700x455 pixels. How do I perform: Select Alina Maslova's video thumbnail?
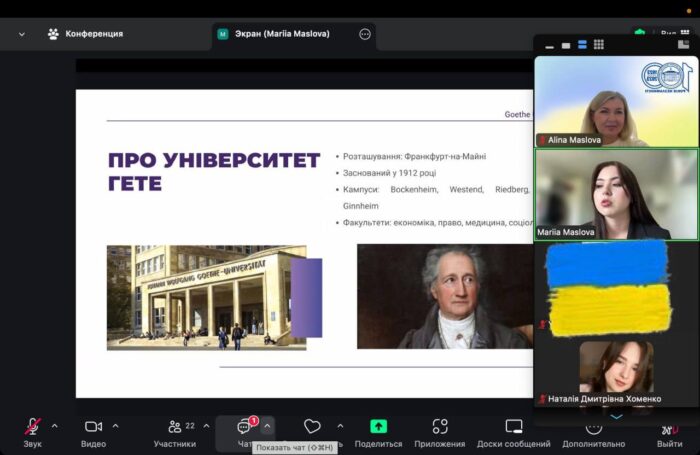616,101
